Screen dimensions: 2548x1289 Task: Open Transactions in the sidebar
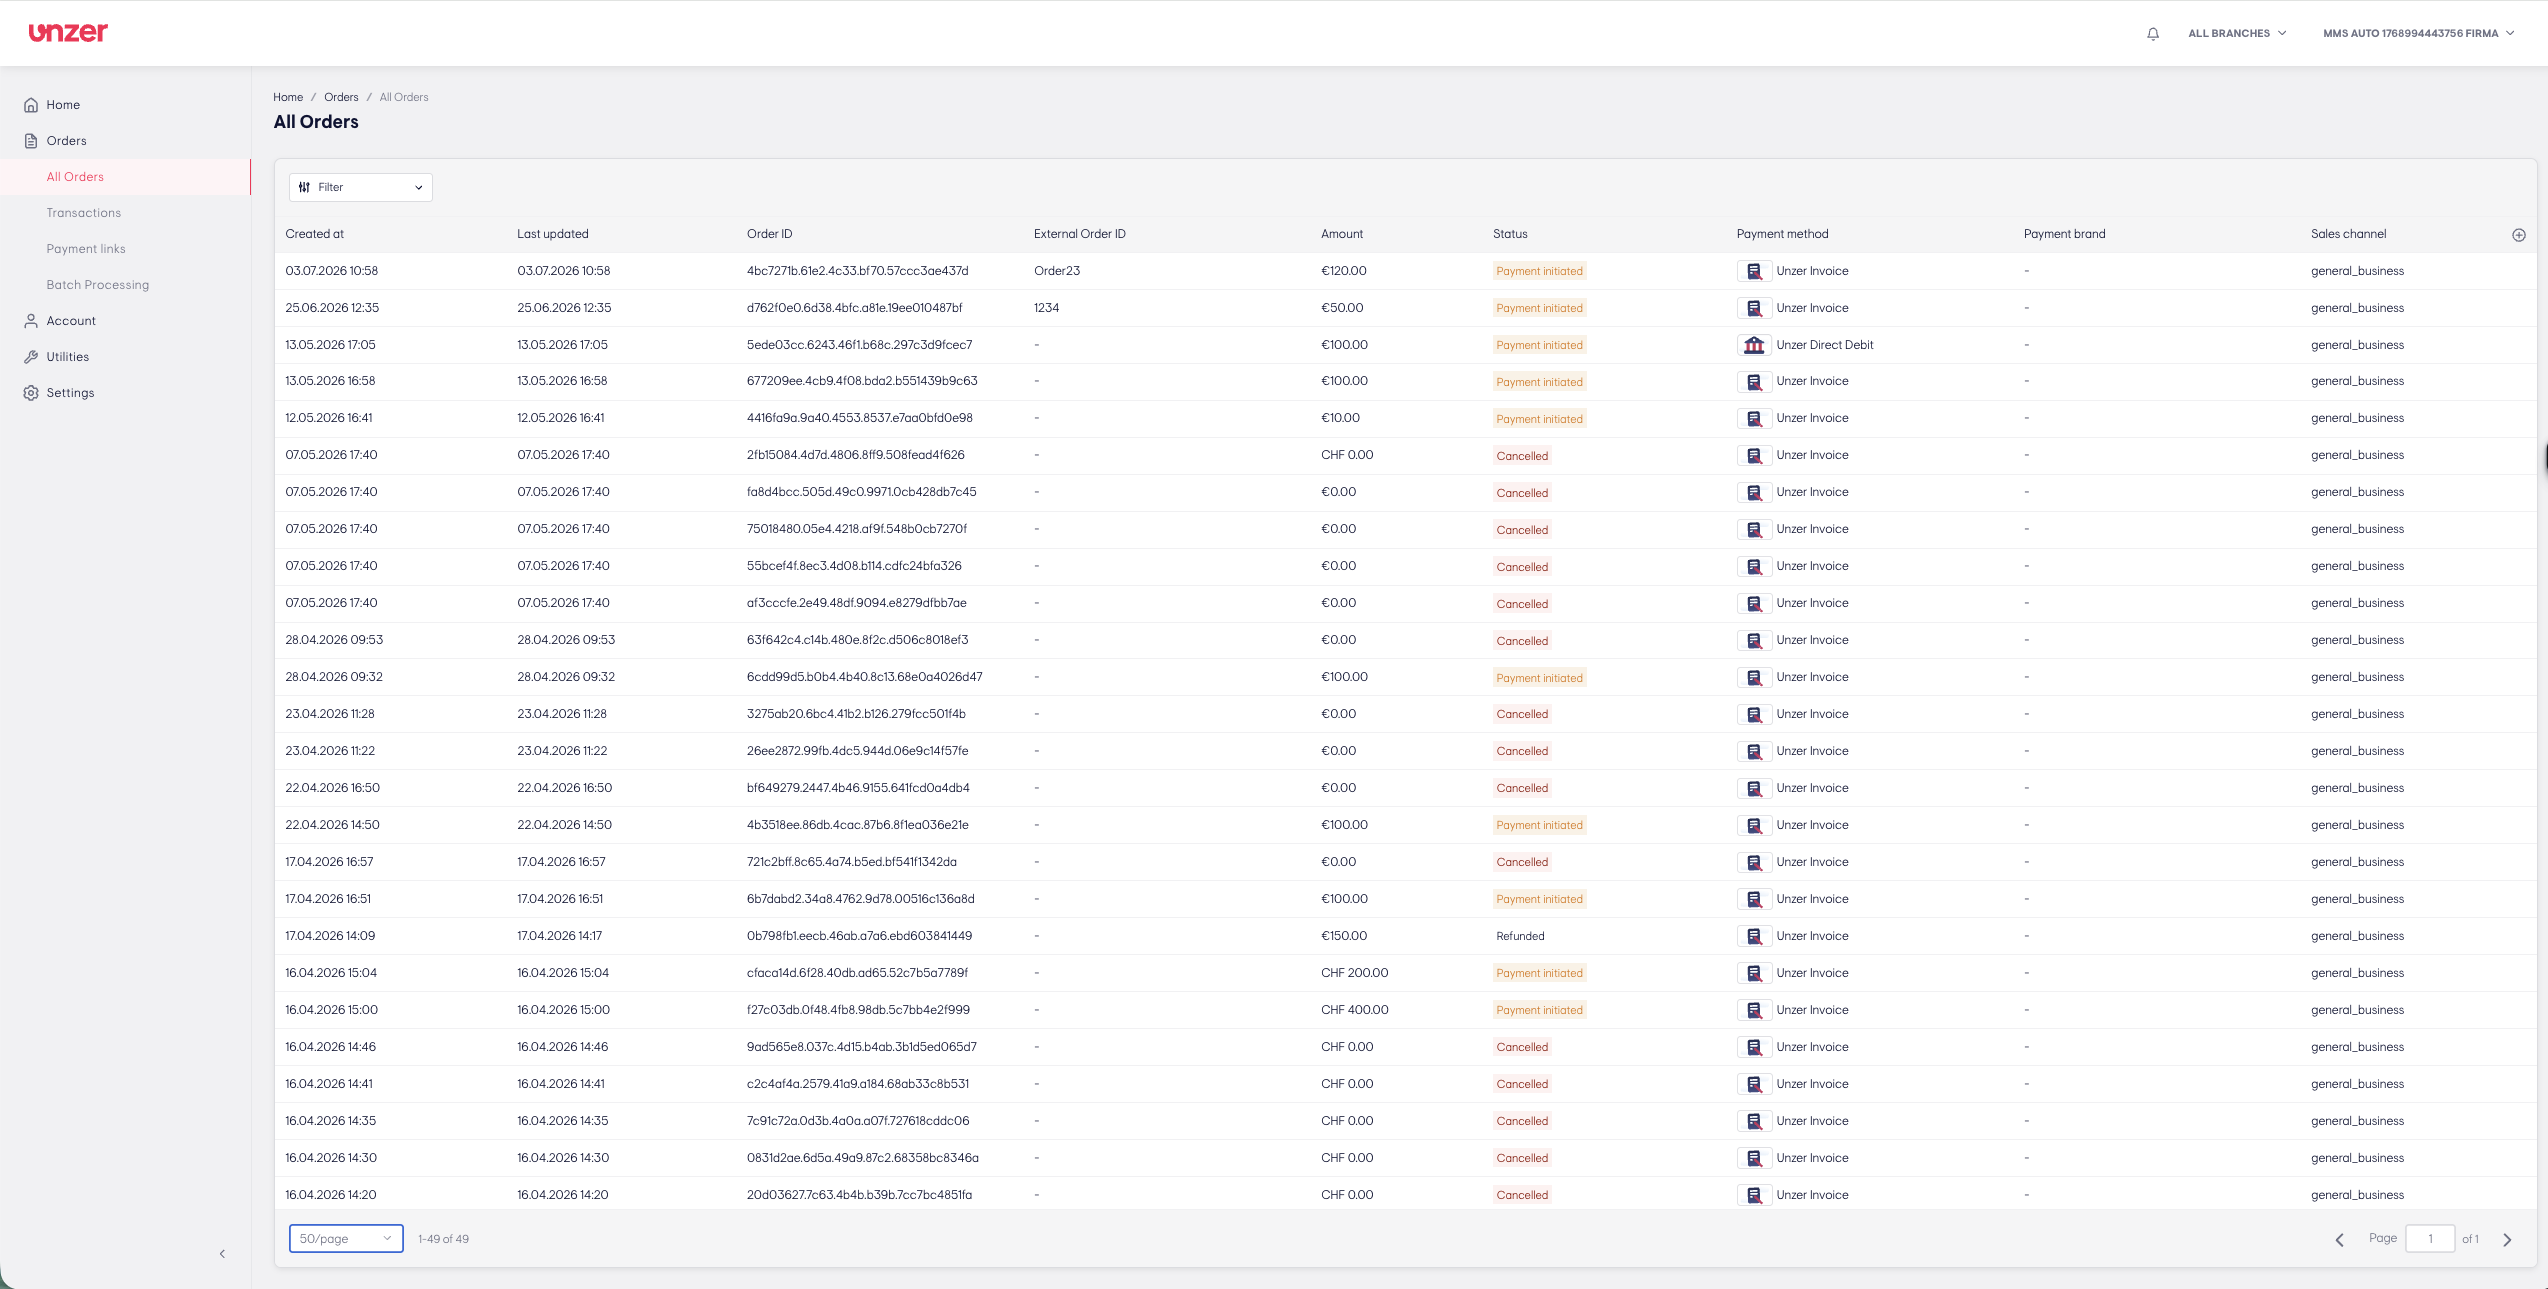(84, 213)
